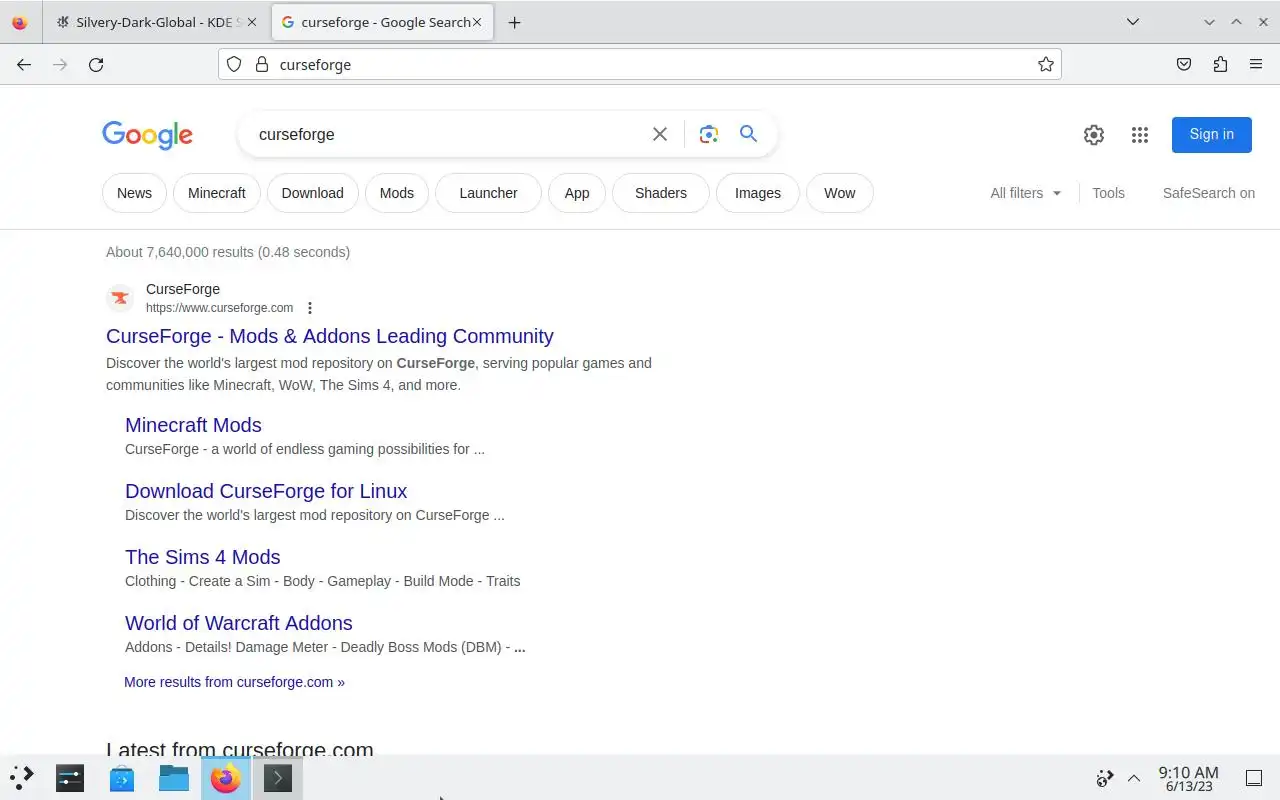Screen dimensions: 1280x800
Task: Filter results by Minecraft
Action: (217, 193)
